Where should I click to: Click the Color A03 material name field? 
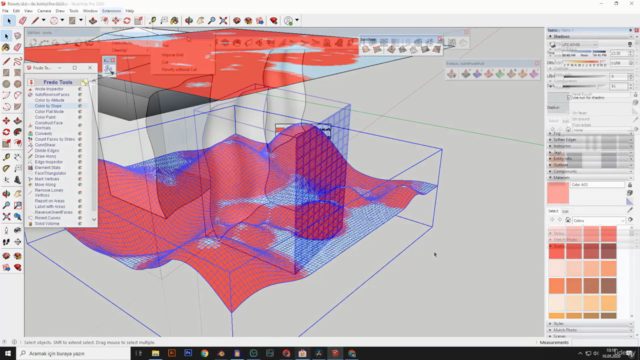click(597, 185)
